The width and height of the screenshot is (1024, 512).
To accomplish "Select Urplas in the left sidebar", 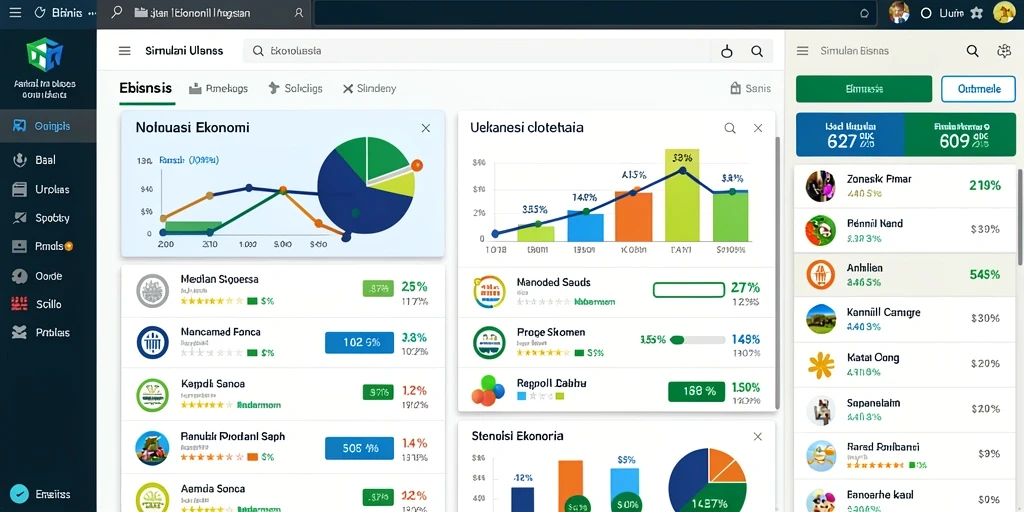I will [48, 189].
